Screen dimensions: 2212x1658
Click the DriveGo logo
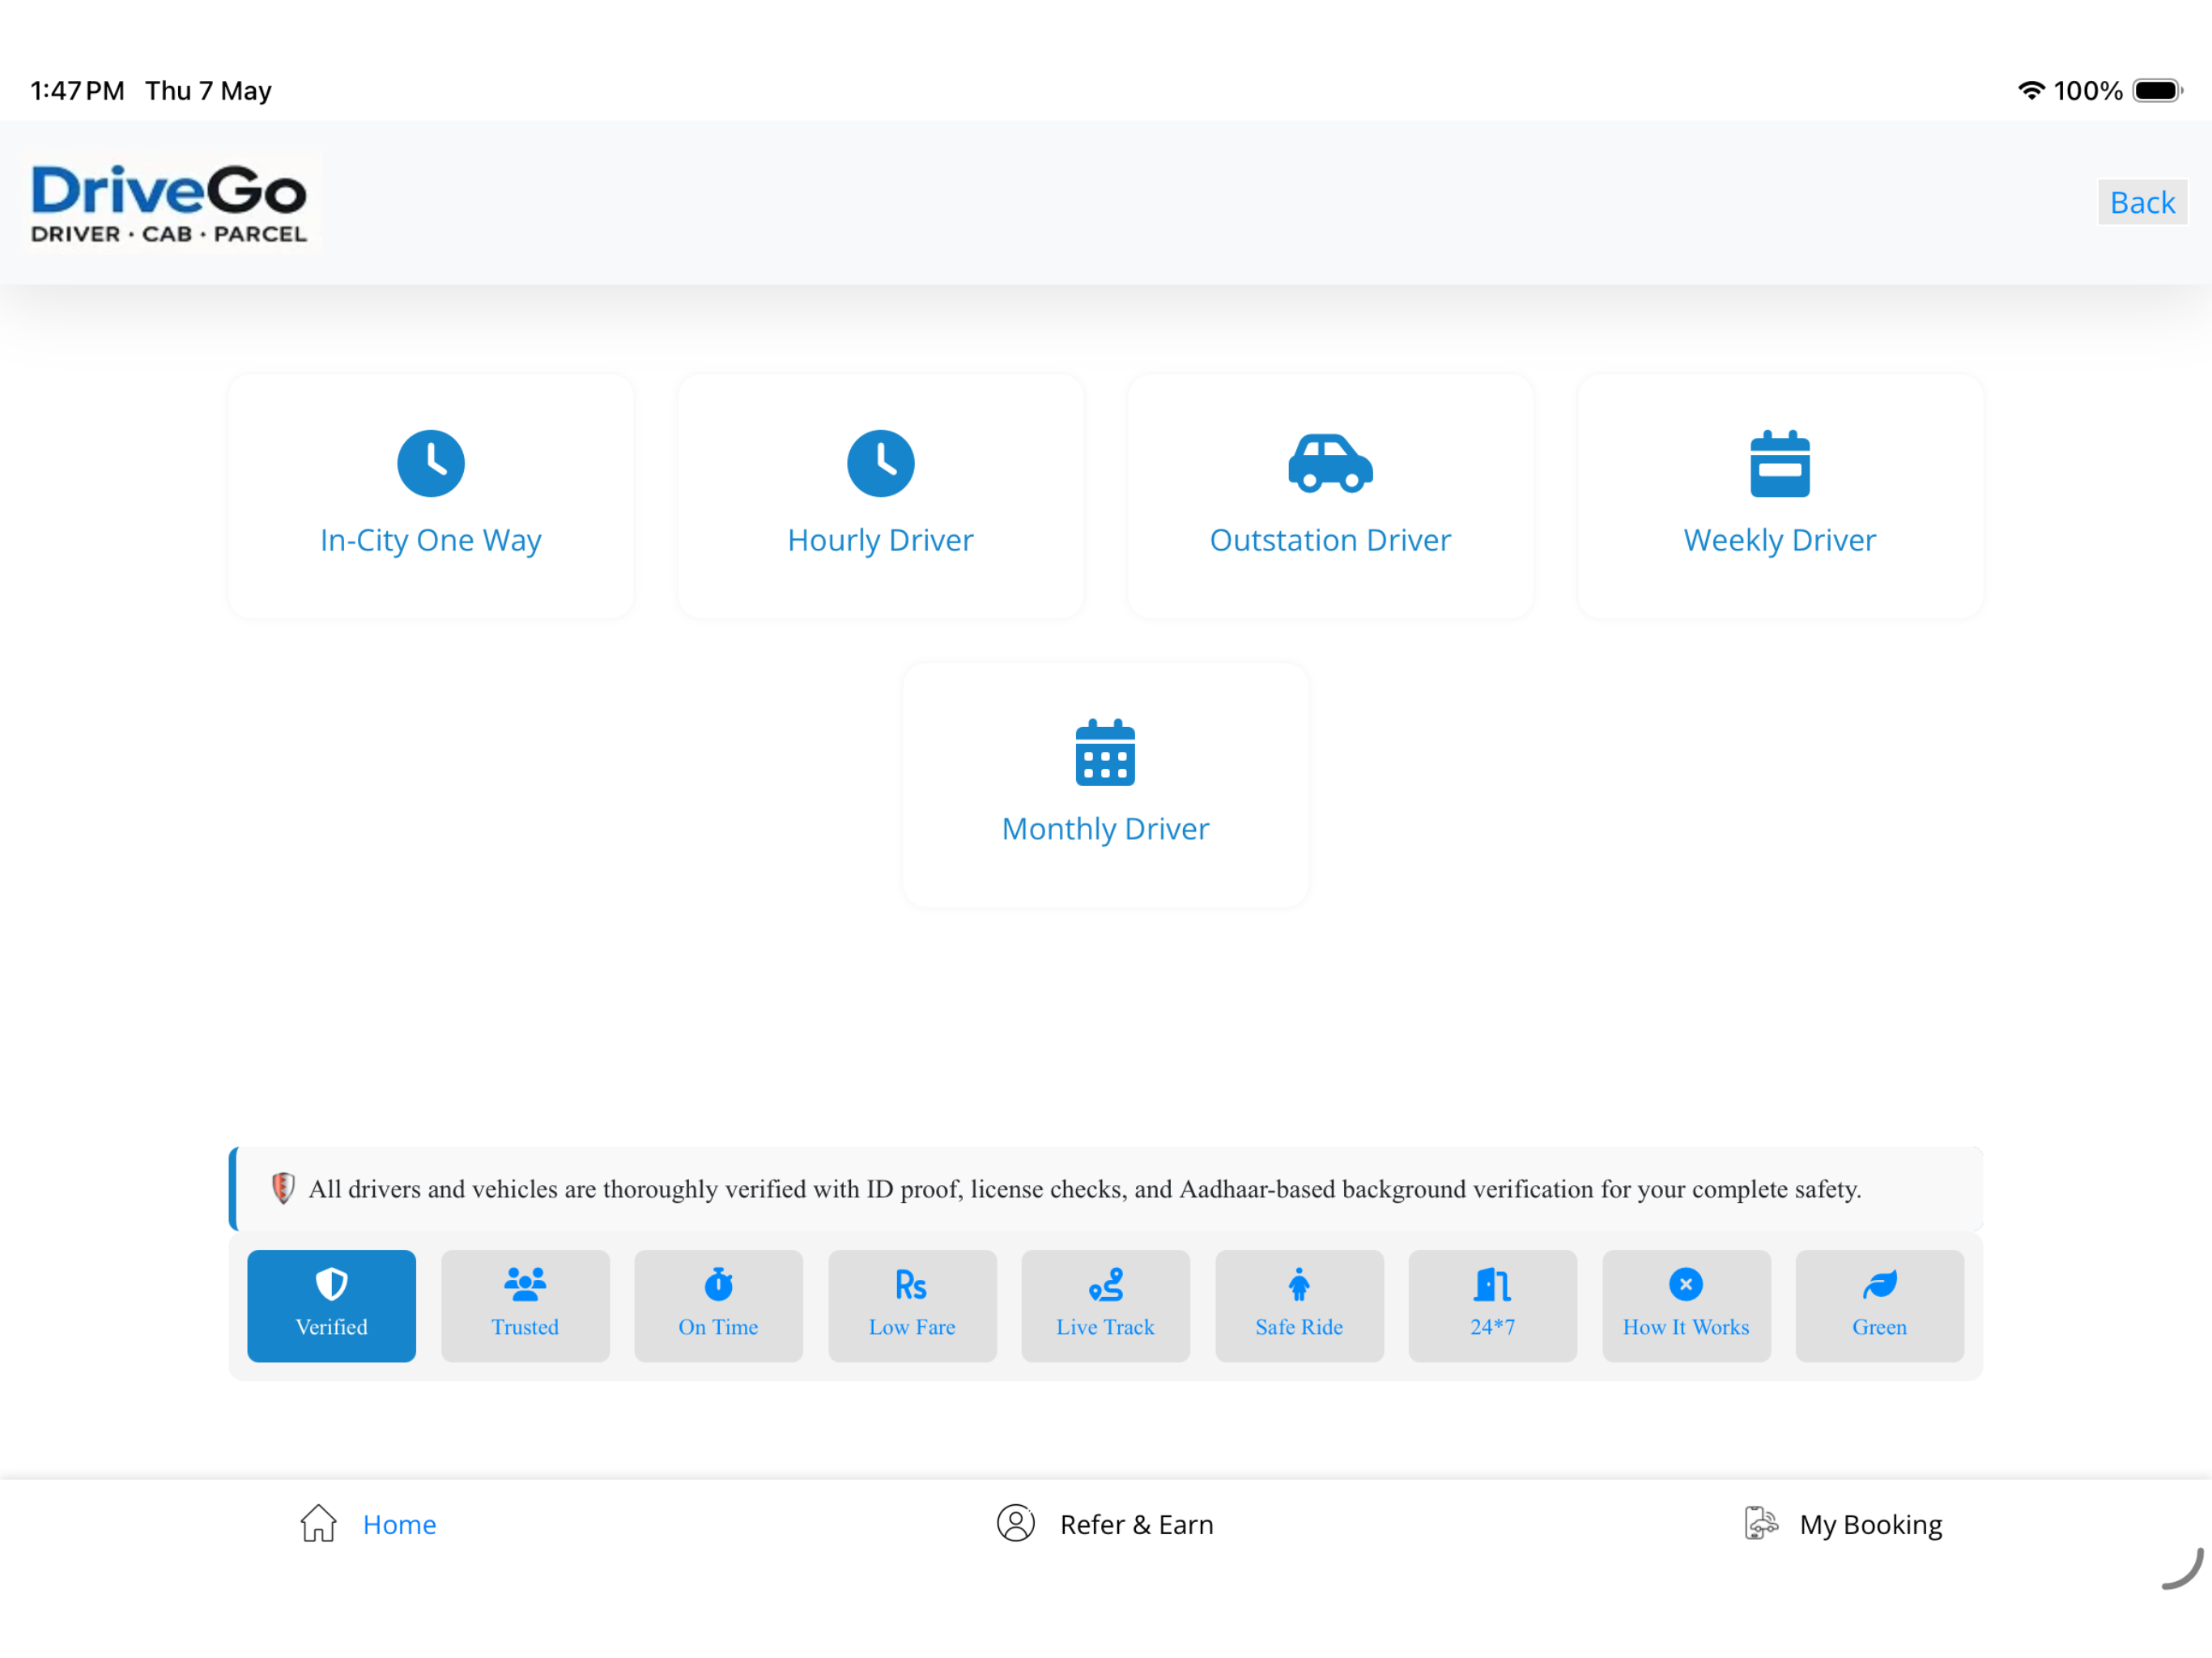point(169,203)
